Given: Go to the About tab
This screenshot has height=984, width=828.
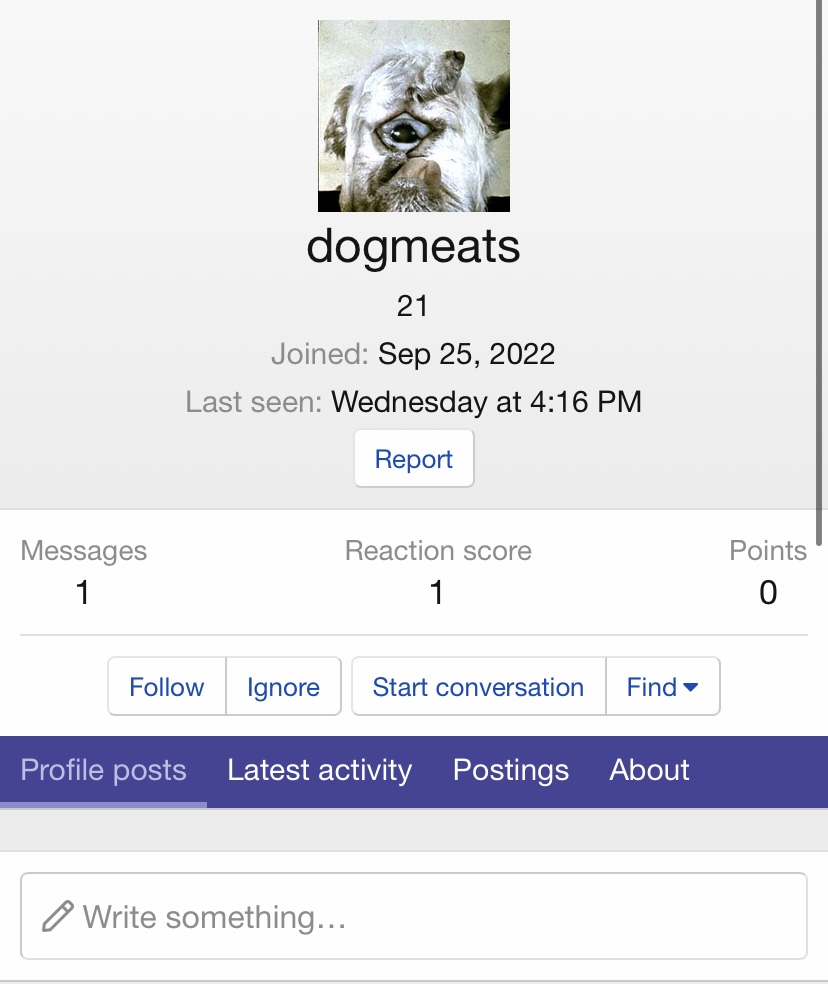Looking at the screenshot, I should pos(649,770).
